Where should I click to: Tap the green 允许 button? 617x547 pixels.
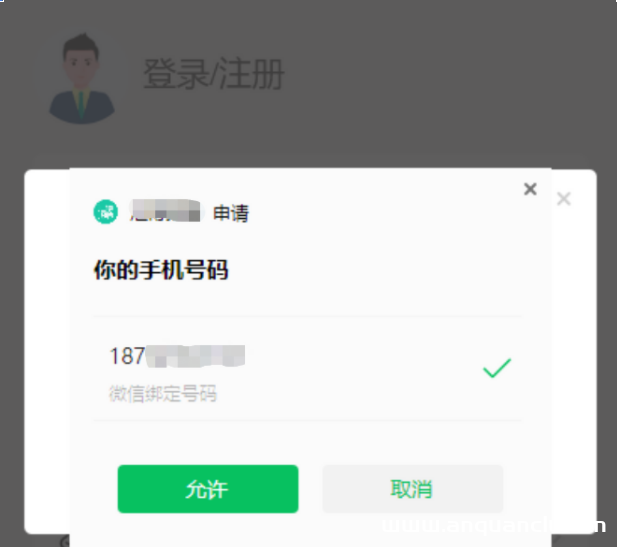click(208, 489)
